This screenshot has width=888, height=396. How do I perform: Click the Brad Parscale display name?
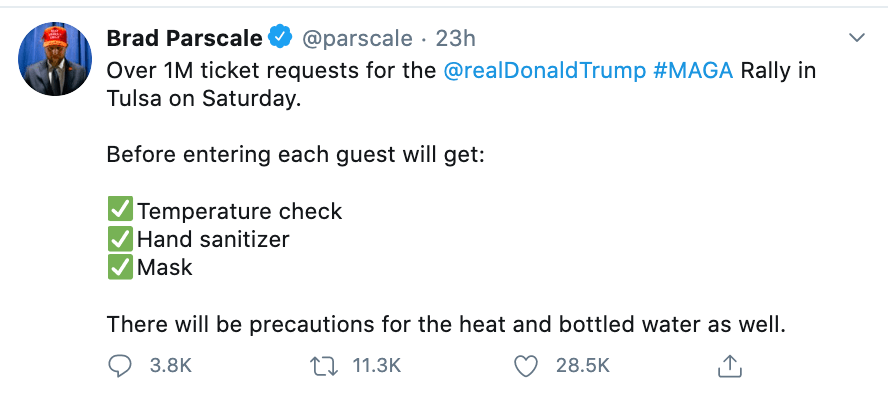[x=185, y=39]
